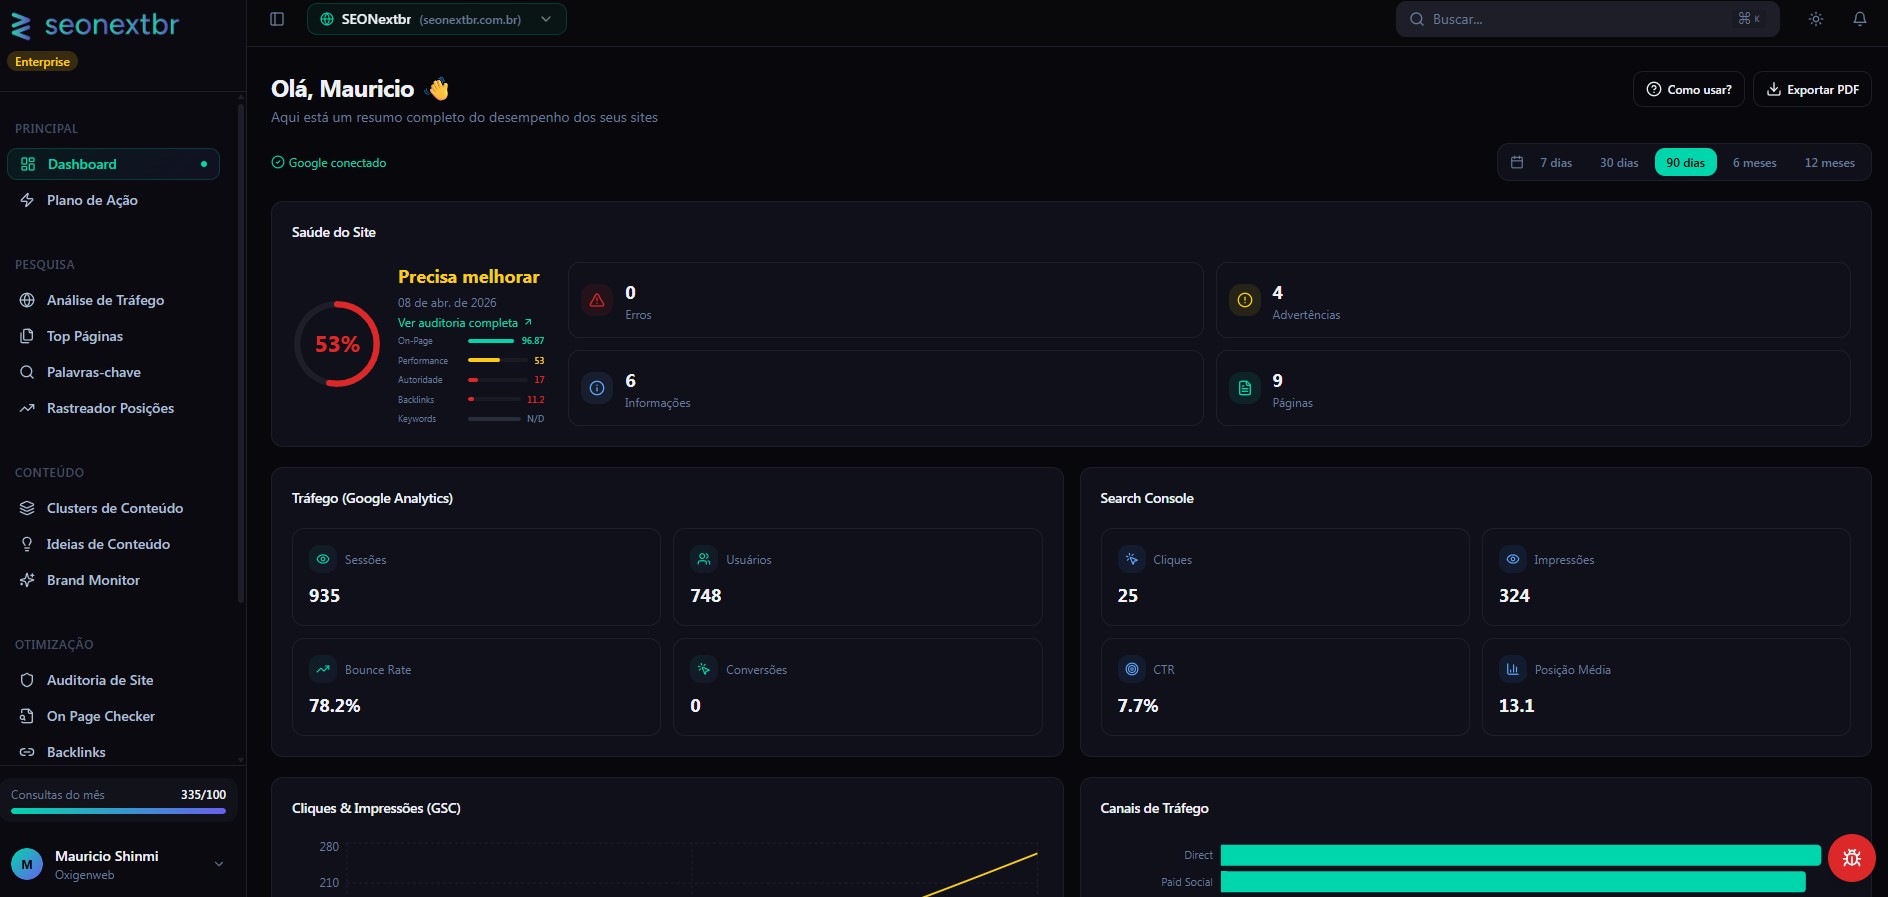The height and width of the screenshot is (897, 1888).
Task: Open the SEONextbr site selector dropdown
Action: coord(437,19)
